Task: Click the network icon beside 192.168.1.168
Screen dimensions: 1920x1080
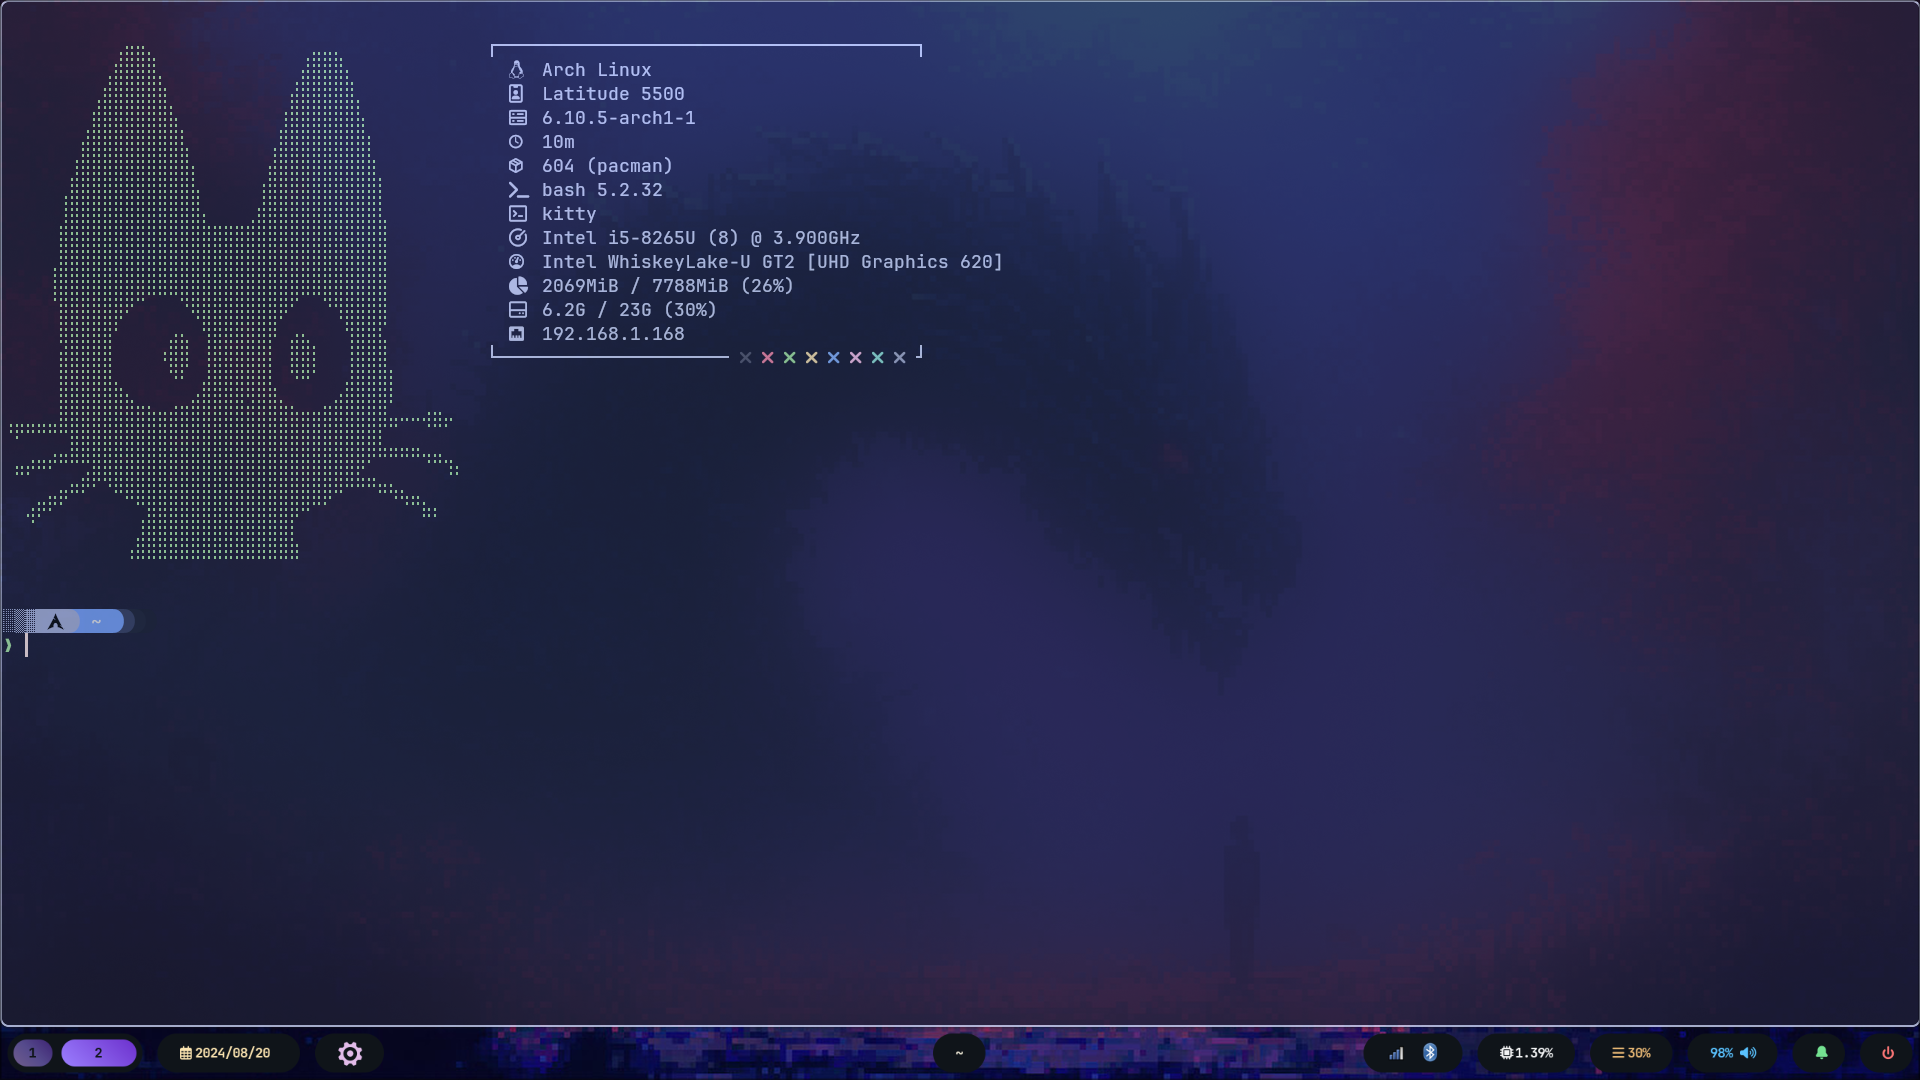Action: 516,334
